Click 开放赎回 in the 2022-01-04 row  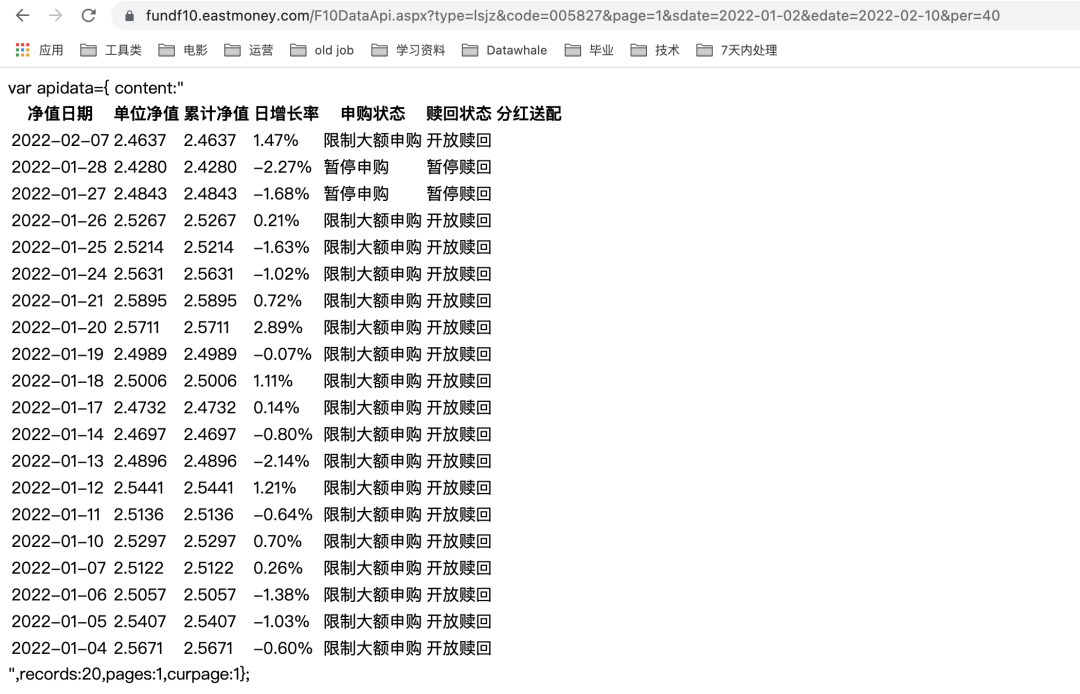459,649
